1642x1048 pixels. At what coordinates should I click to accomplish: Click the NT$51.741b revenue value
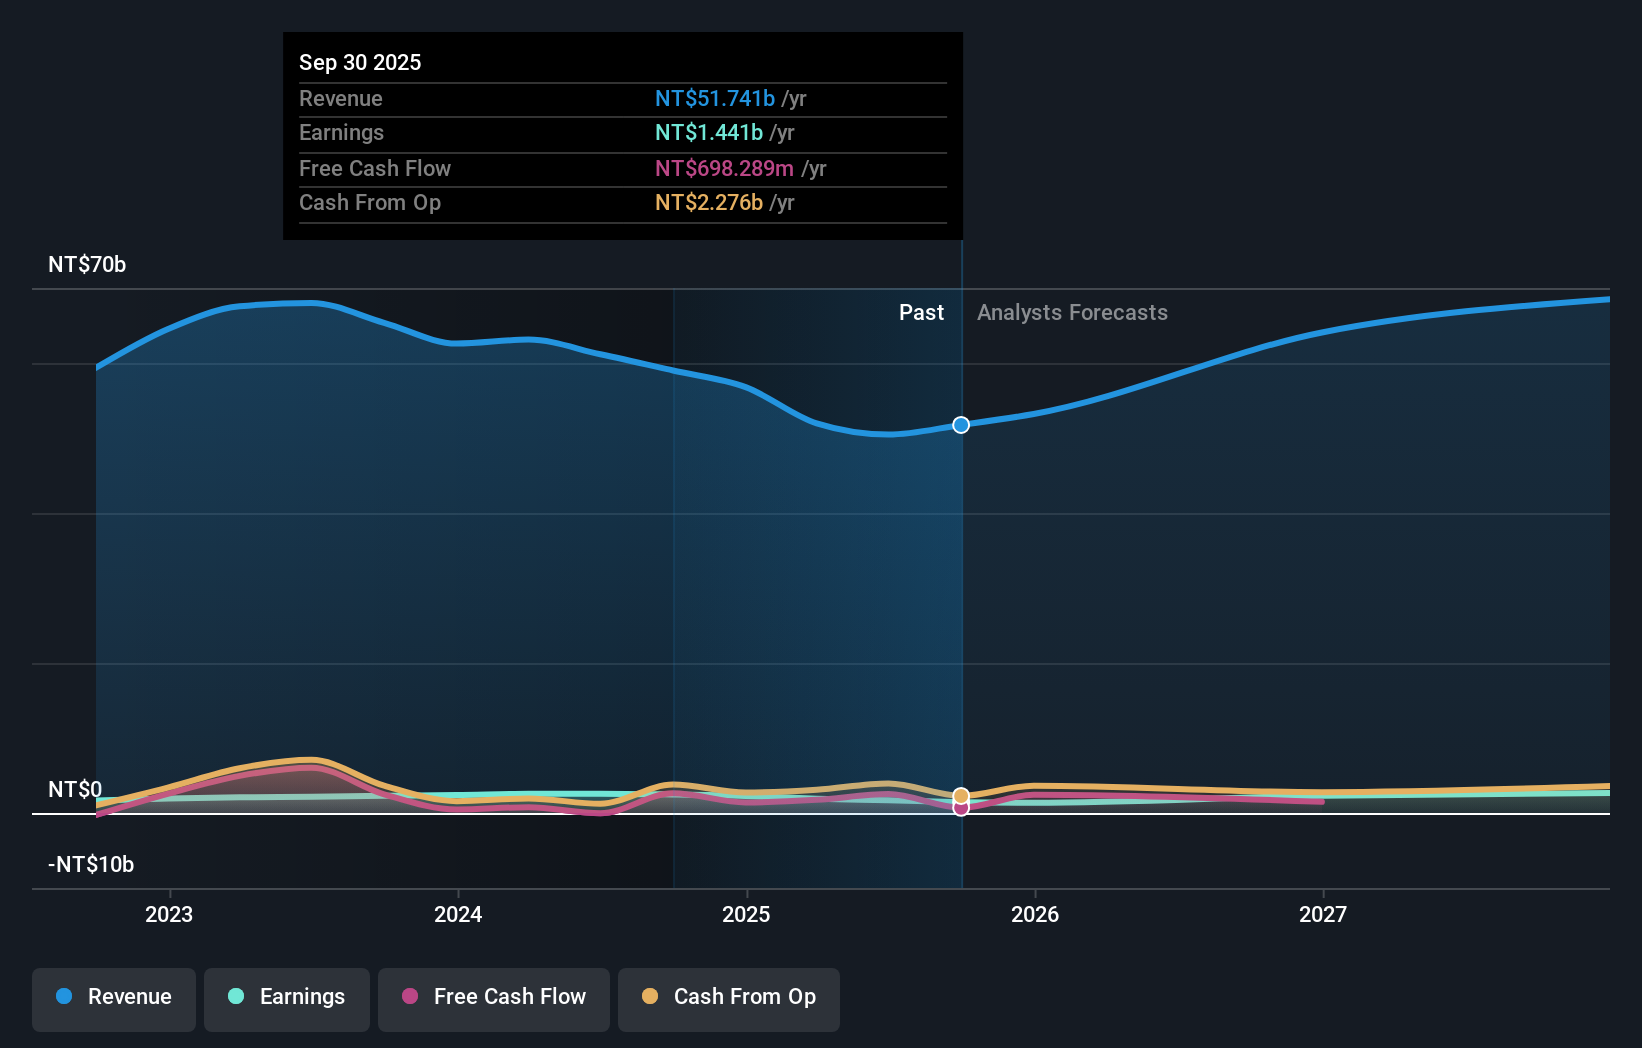[715, 98]
